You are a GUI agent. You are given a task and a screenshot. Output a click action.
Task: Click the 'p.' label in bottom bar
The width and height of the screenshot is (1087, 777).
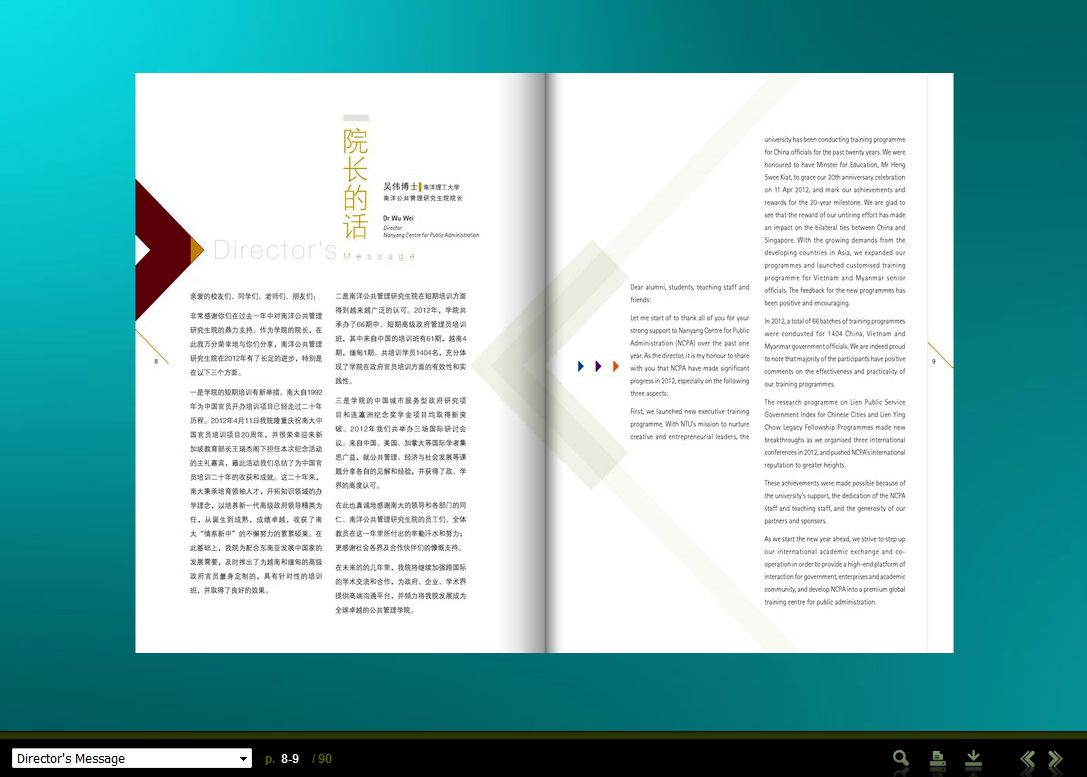(270, 760)
